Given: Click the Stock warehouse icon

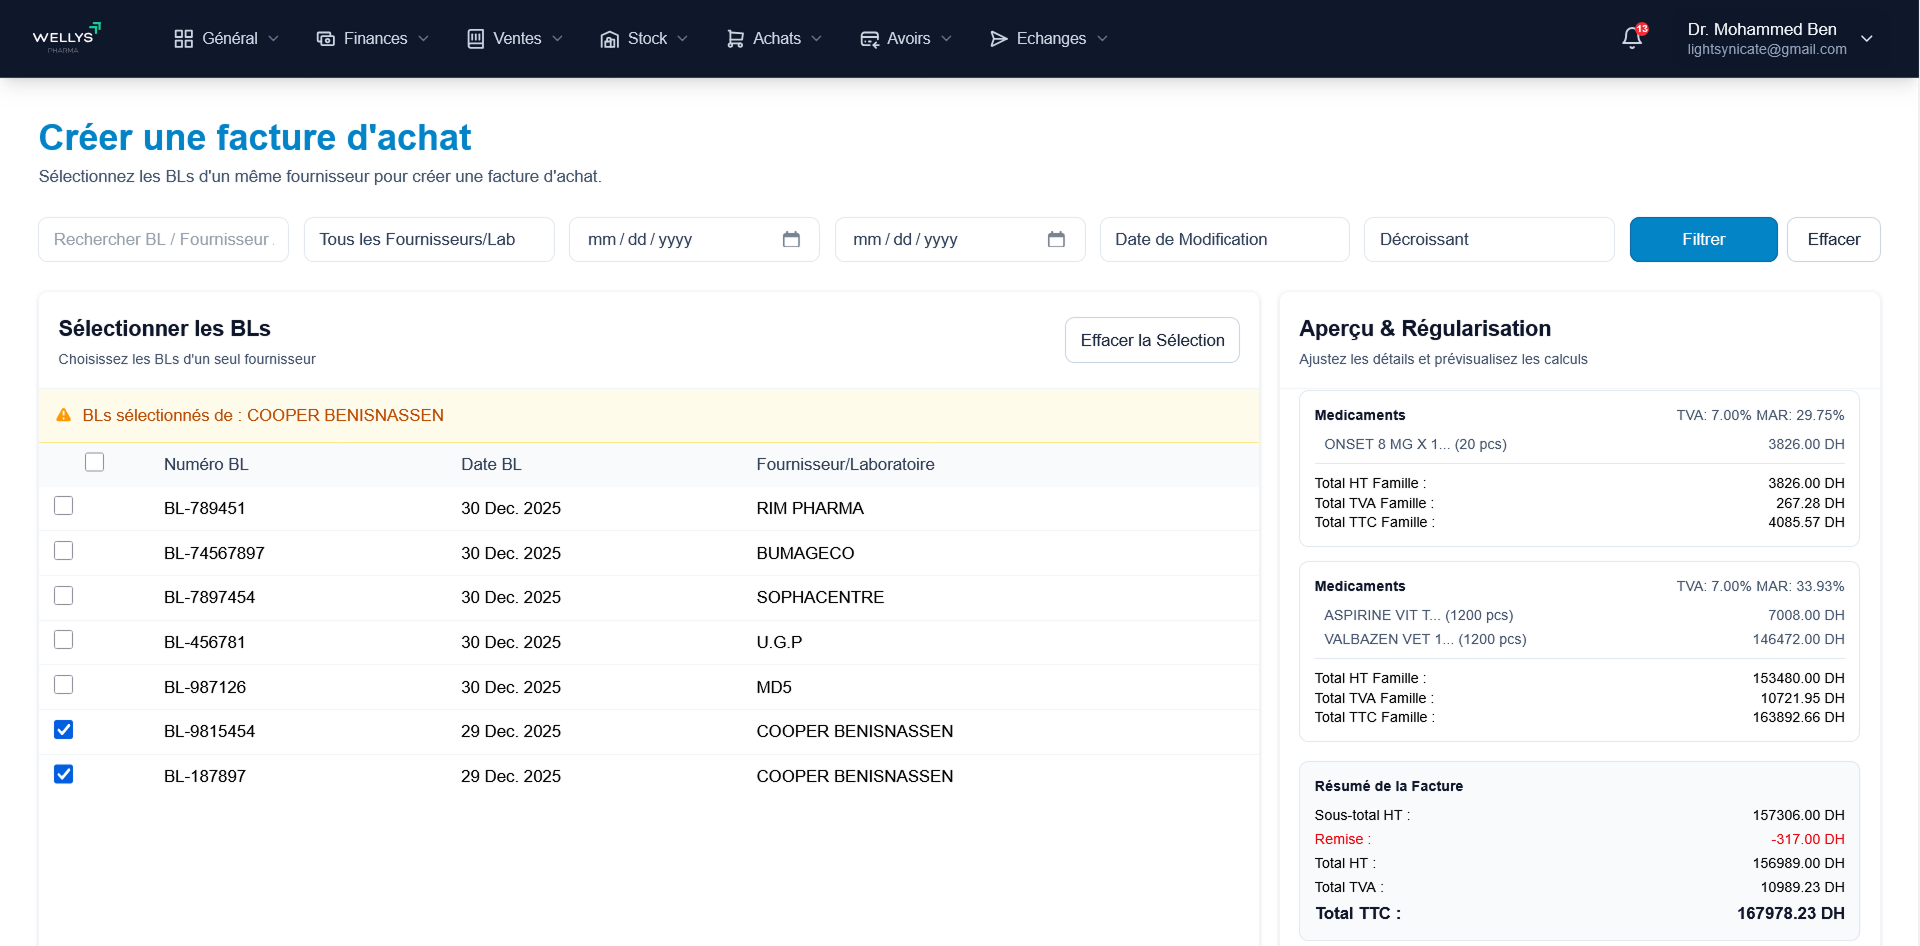Looking at the screenshot, I should [609, 39].
